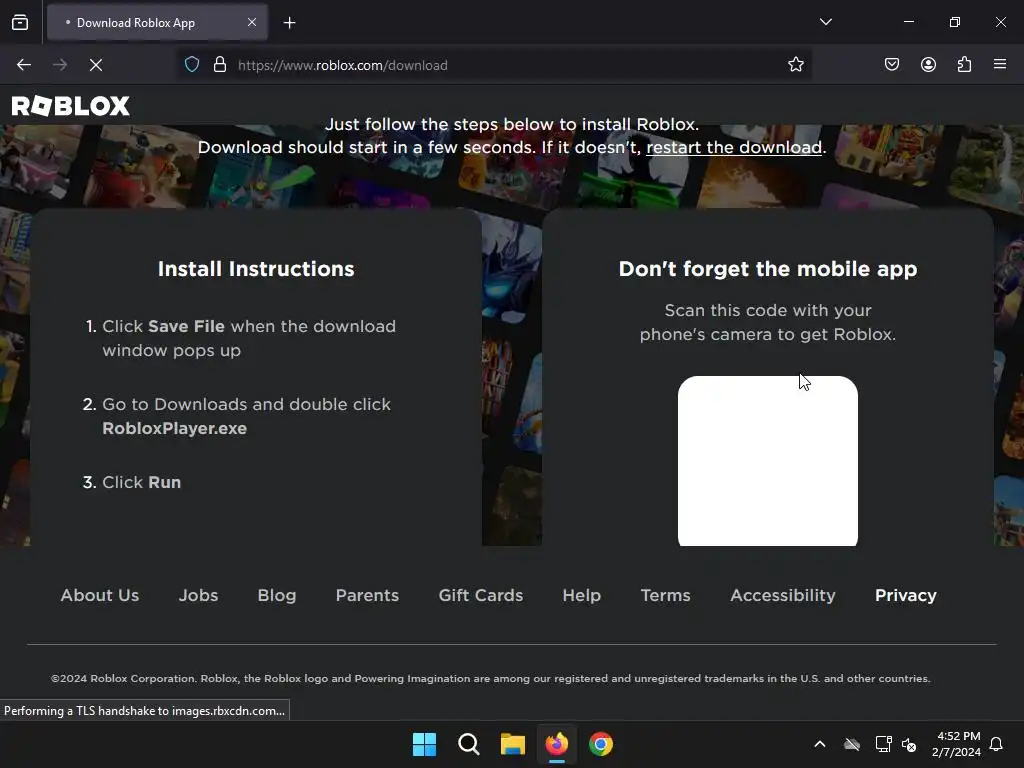
Task: Visit the Blog footer link
Action: pos(277,596)
